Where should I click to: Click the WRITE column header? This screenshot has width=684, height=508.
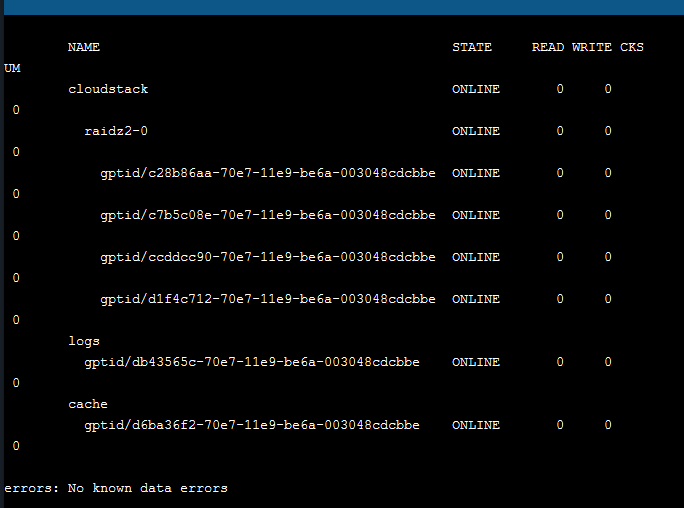592,47
